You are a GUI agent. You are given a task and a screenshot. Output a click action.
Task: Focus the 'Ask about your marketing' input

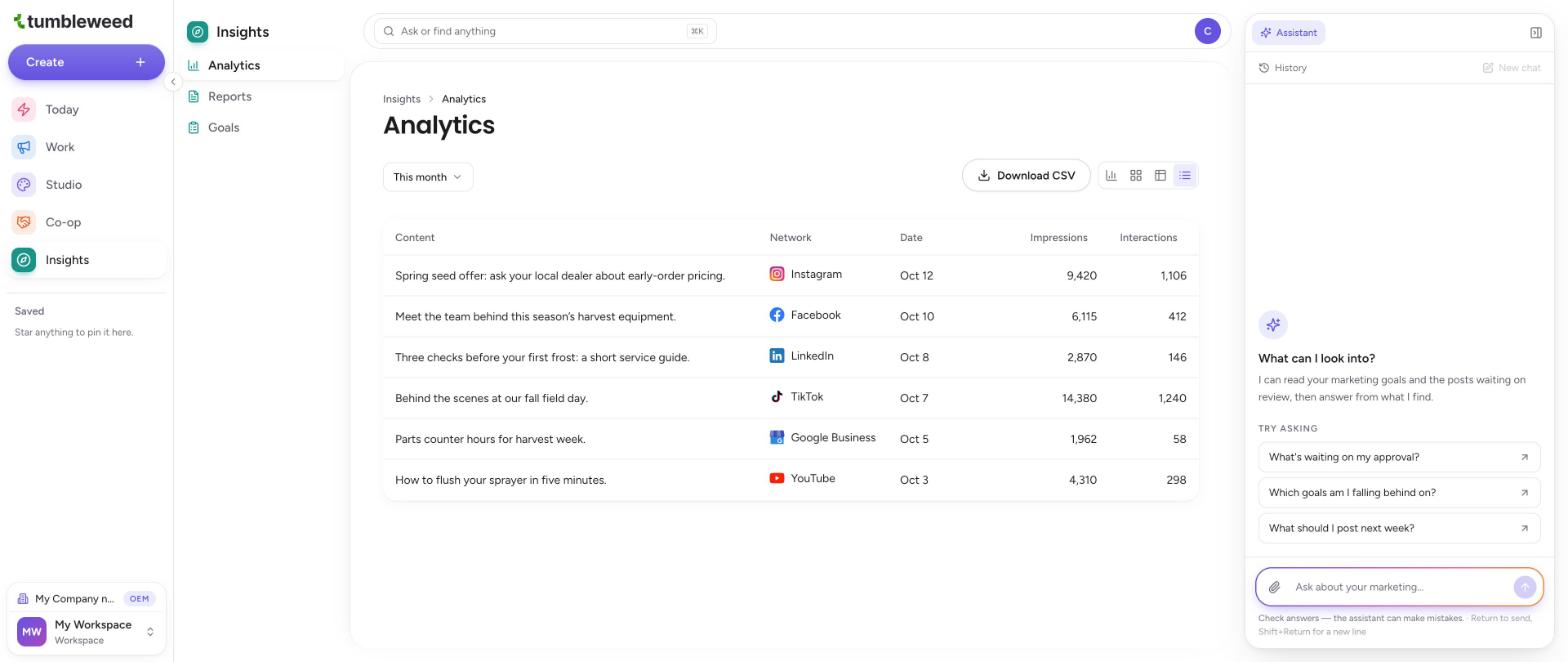(1399, 588)
